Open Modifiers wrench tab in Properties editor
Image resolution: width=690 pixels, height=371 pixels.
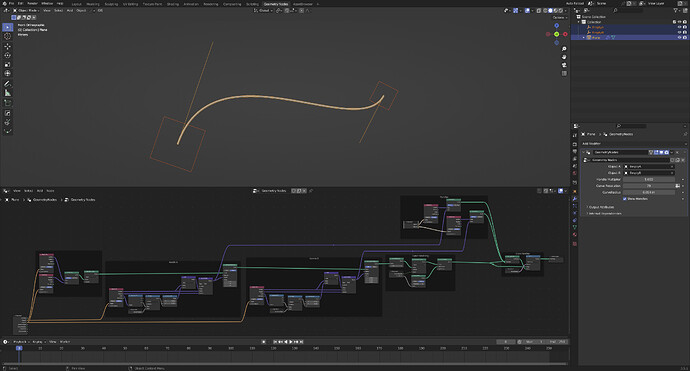575,198
